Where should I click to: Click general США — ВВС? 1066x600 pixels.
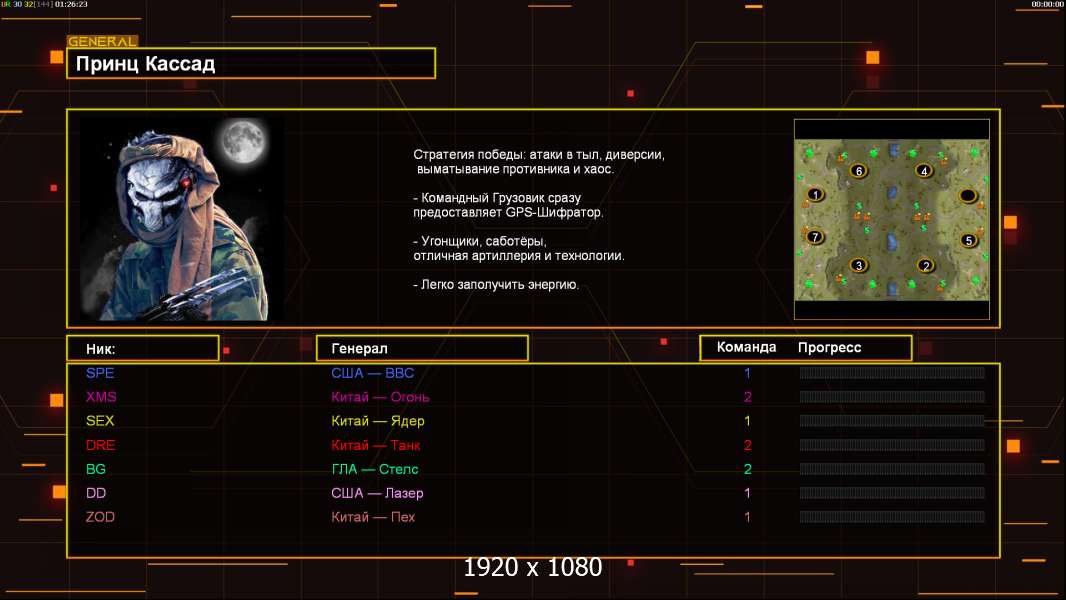373,373
